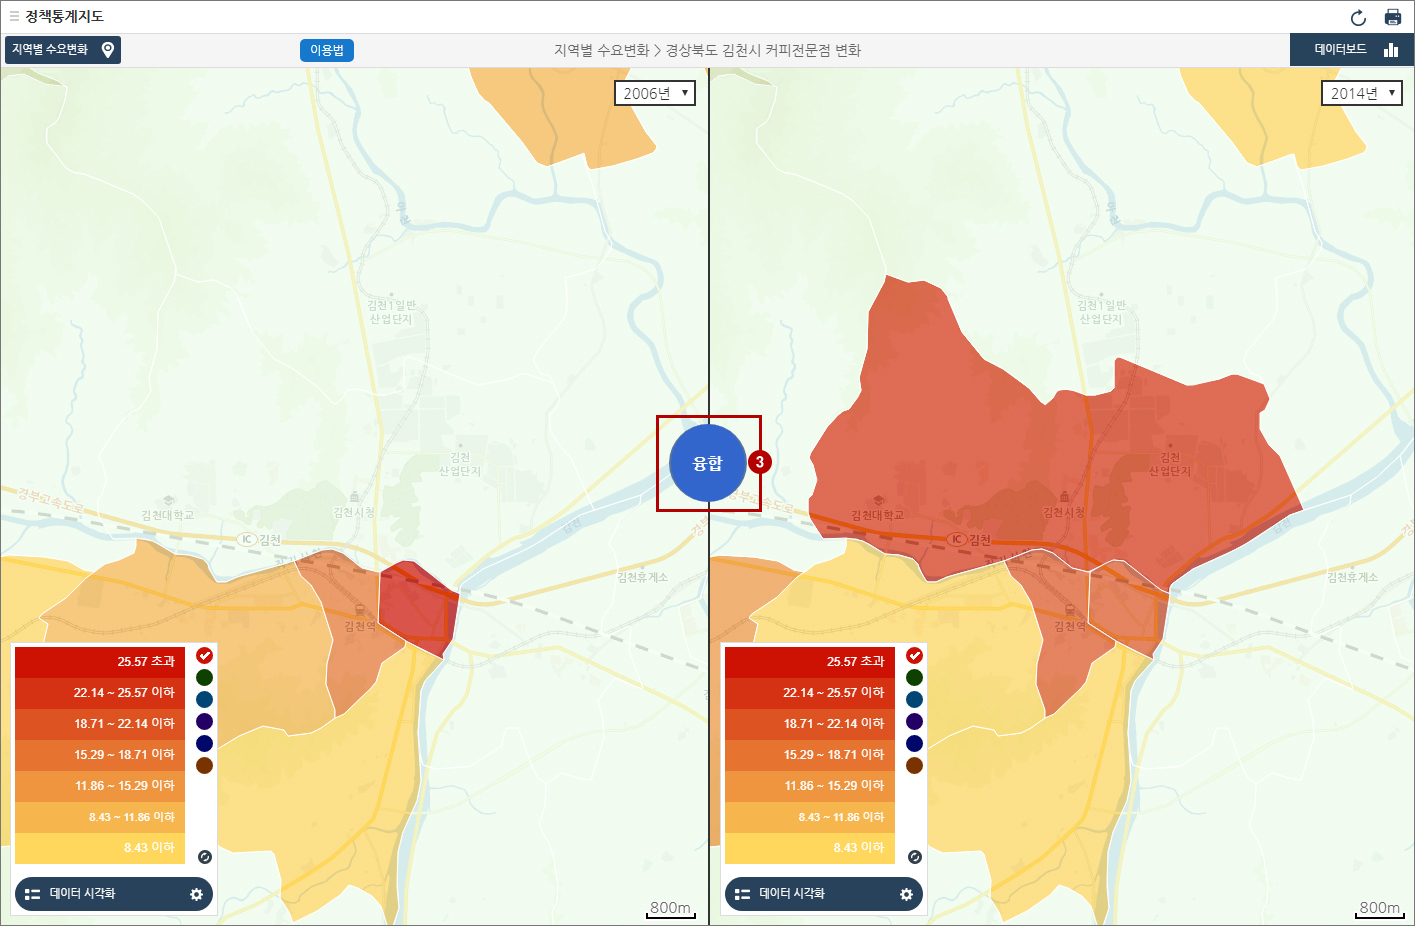The image size is (1415, 926).
Task: Click the refresh icon in the title bar
Action: tap(1358, 17)
